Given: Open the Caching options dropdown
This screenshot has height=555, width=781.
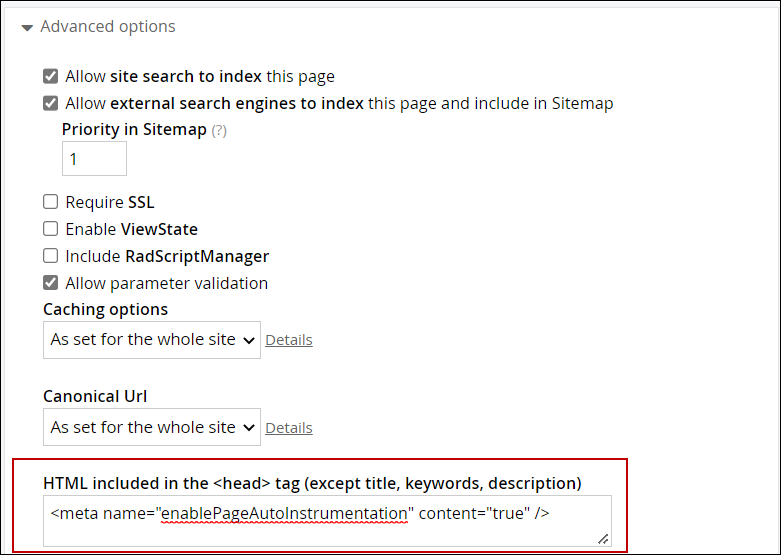Looking at the screenshot, I should tap(151, 340).
